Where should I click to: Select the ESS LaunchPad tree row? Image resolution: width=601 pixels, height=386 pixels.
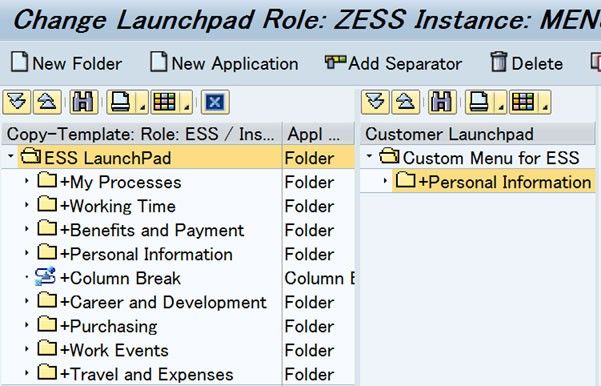click(178, 158)
